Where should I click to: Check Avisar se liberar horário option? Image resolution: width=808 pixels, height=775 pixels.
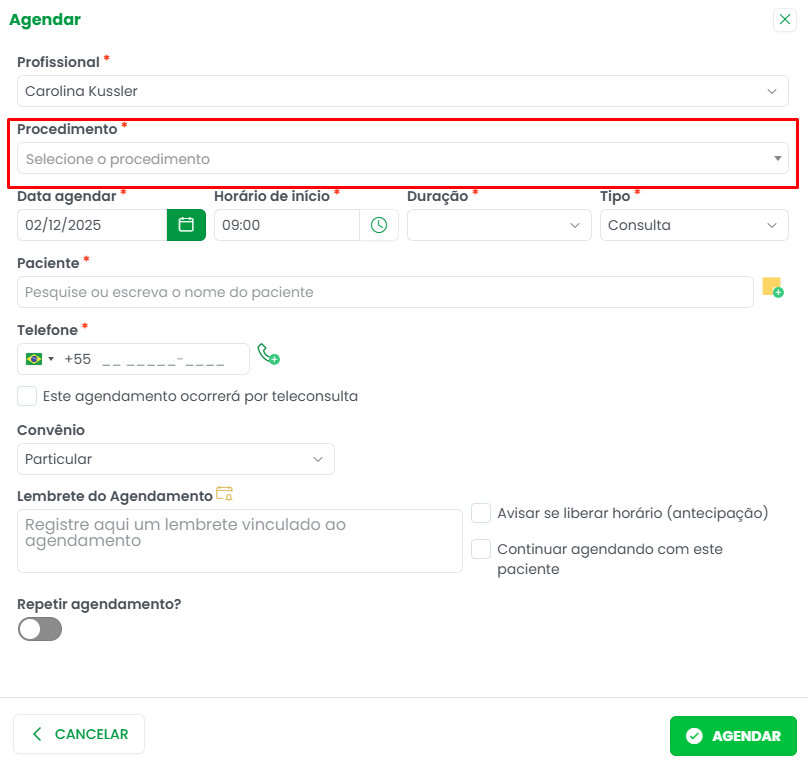(481, 513)
